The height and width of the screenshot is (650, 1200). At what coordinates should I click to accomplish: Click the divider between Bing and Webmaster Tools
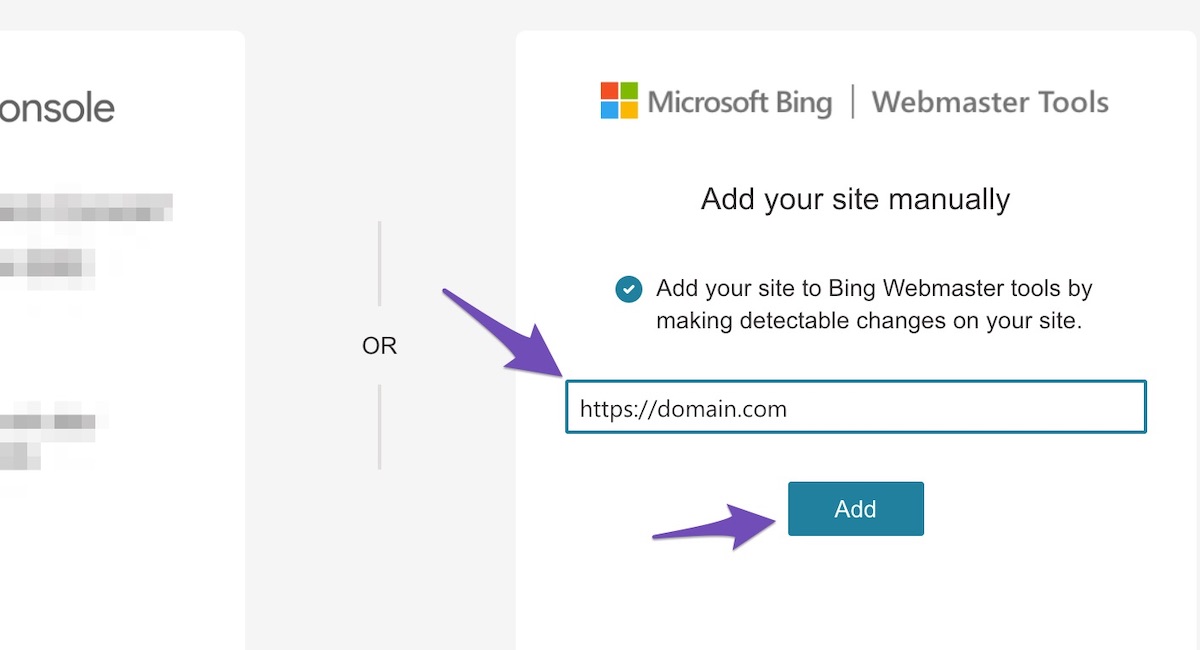pyautogui.click(x=853, y=102)
